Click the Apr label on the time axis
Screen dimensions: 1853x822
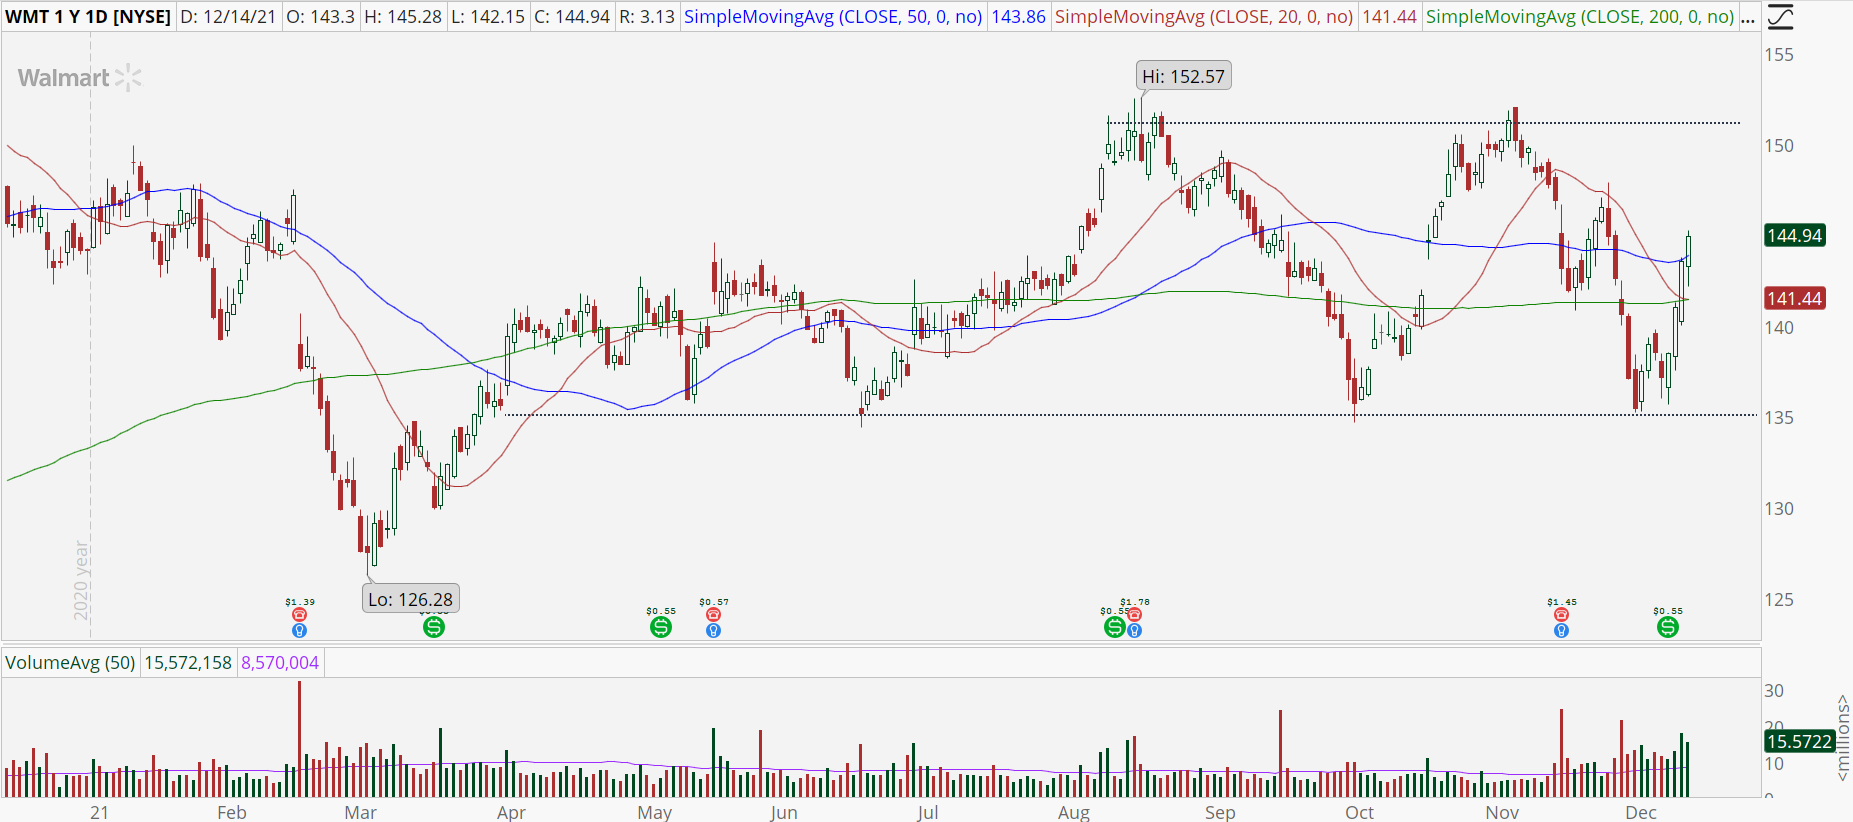(511, 812)
